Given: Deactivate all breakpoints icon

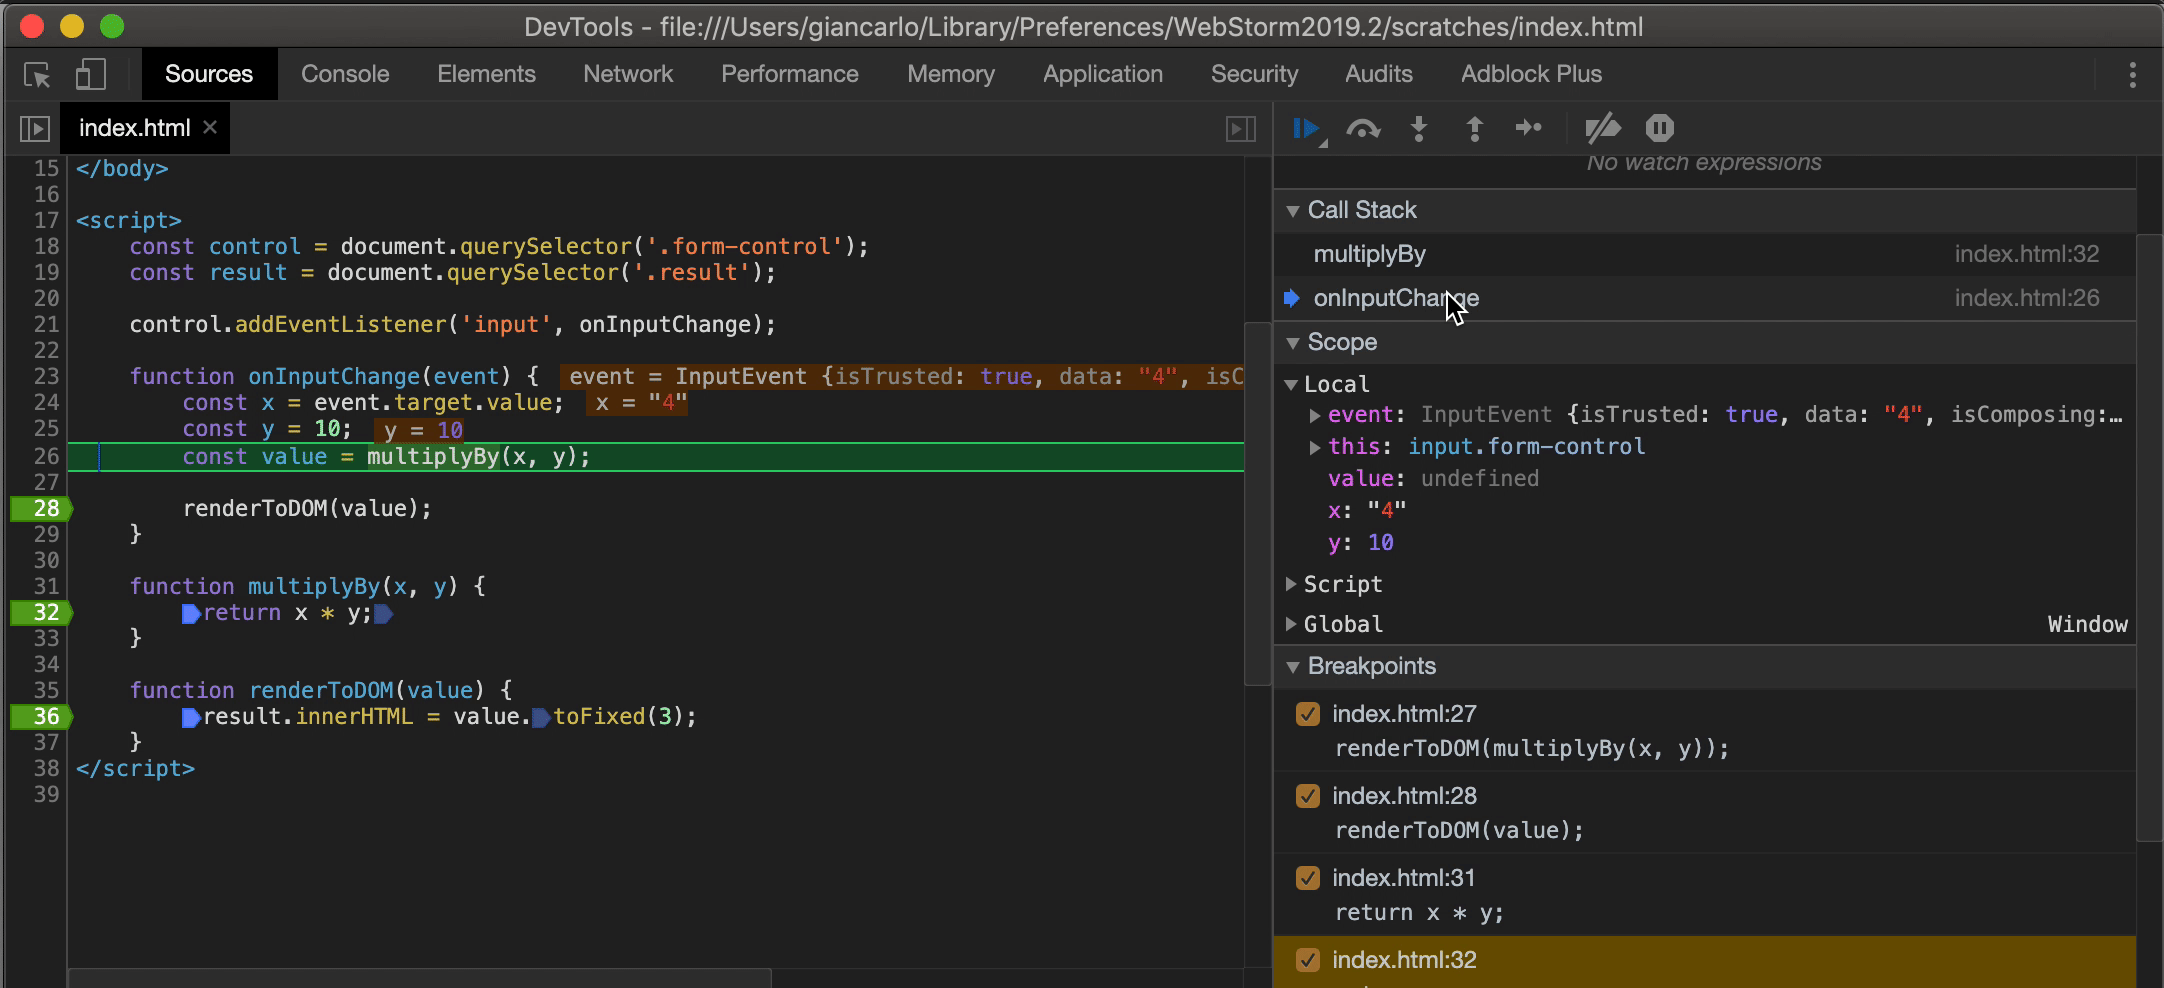Looking at the screenshot, I should click(x=1602, y=128).
